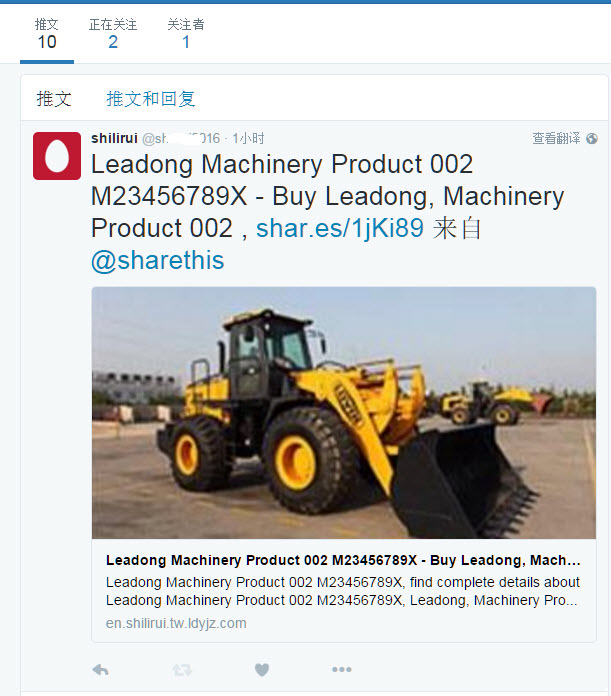Click the card's bold Leadong Machinery headline

coord(343,560)
